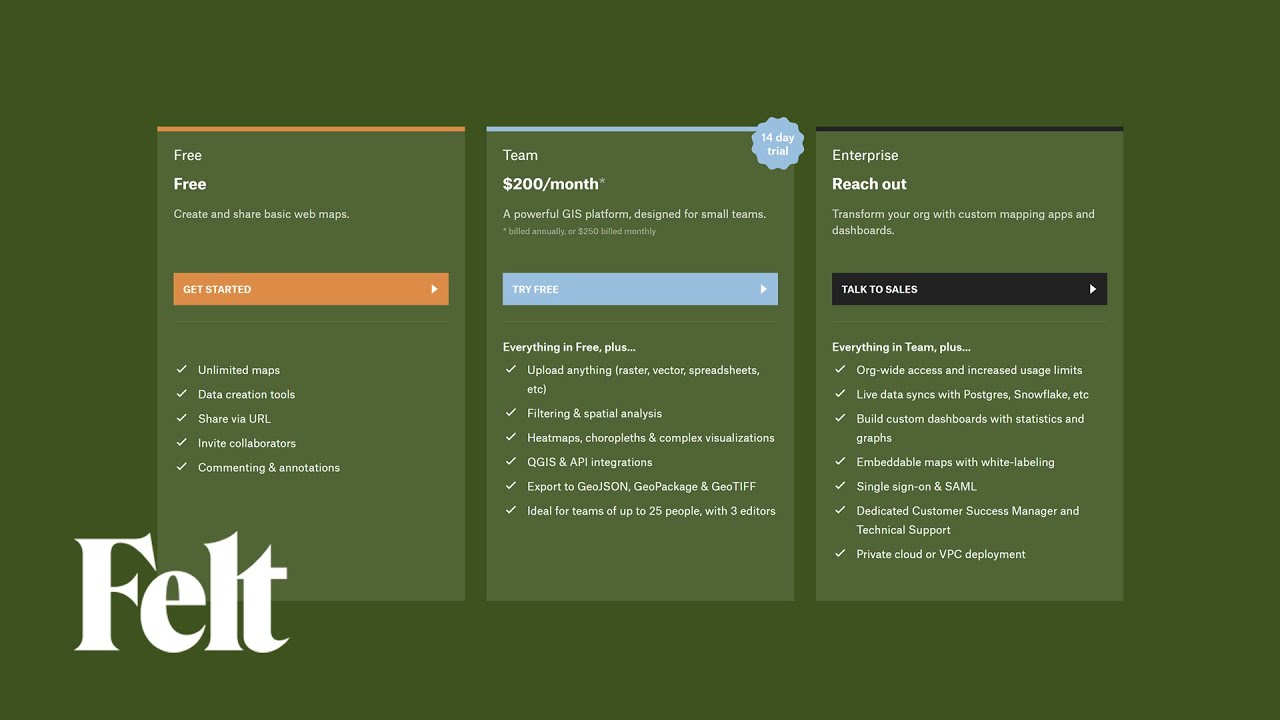Click checkmark beside Upload anything

pyautogui.click(x=510, y=369)
